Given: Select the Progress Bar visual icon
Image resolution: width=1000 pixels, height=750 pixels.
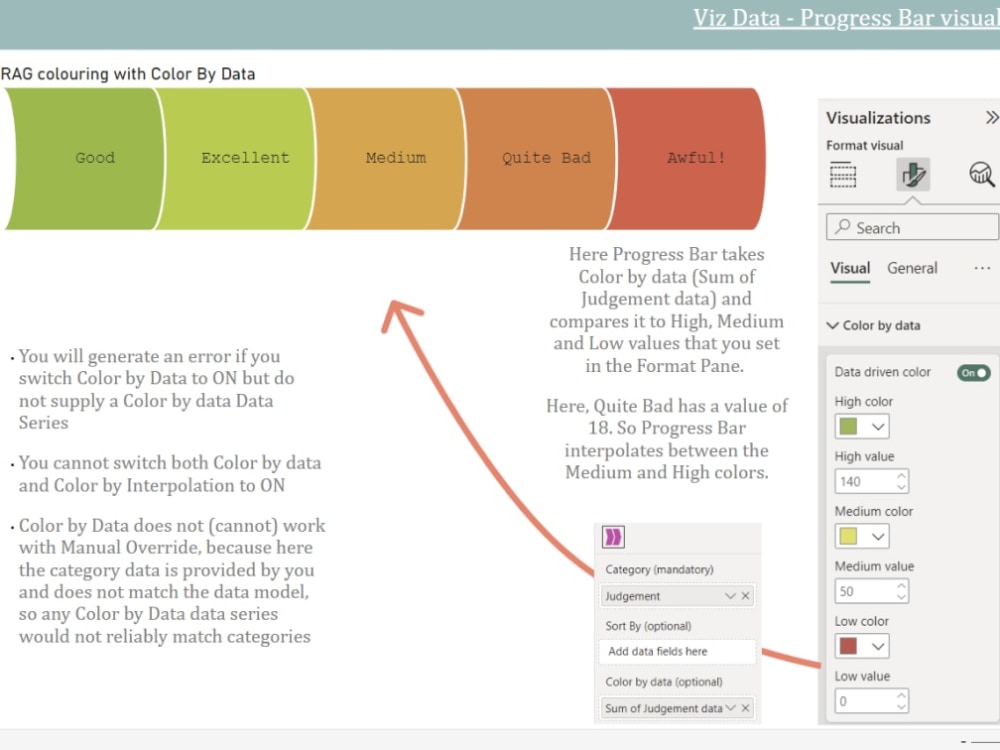Looking at the screenshot, I should (x=613, y=536).
